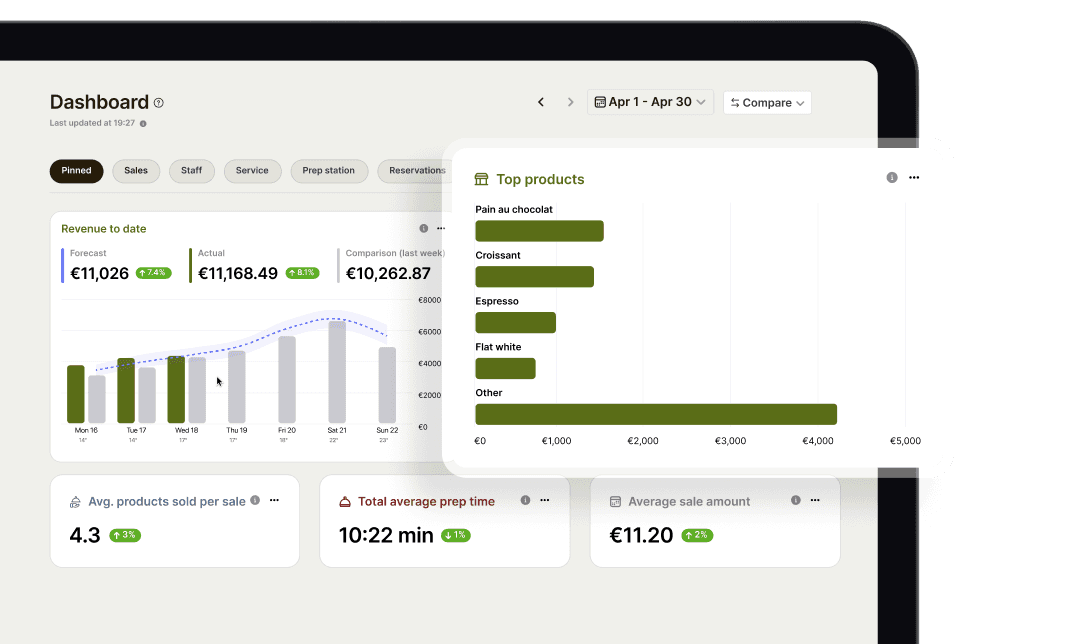Open more options menu on Top products card
The image size is (1066, 644).
tap(914, 177)
